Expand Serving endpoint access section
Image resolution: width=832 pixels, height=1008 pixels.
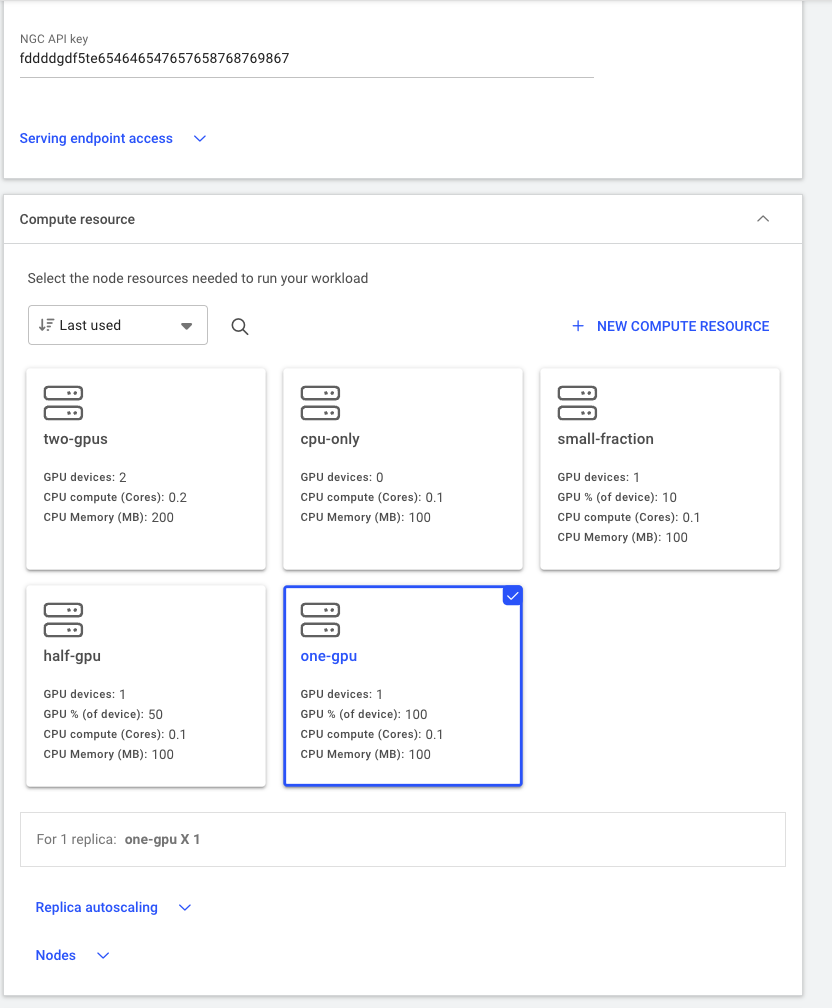pos(113,138)
